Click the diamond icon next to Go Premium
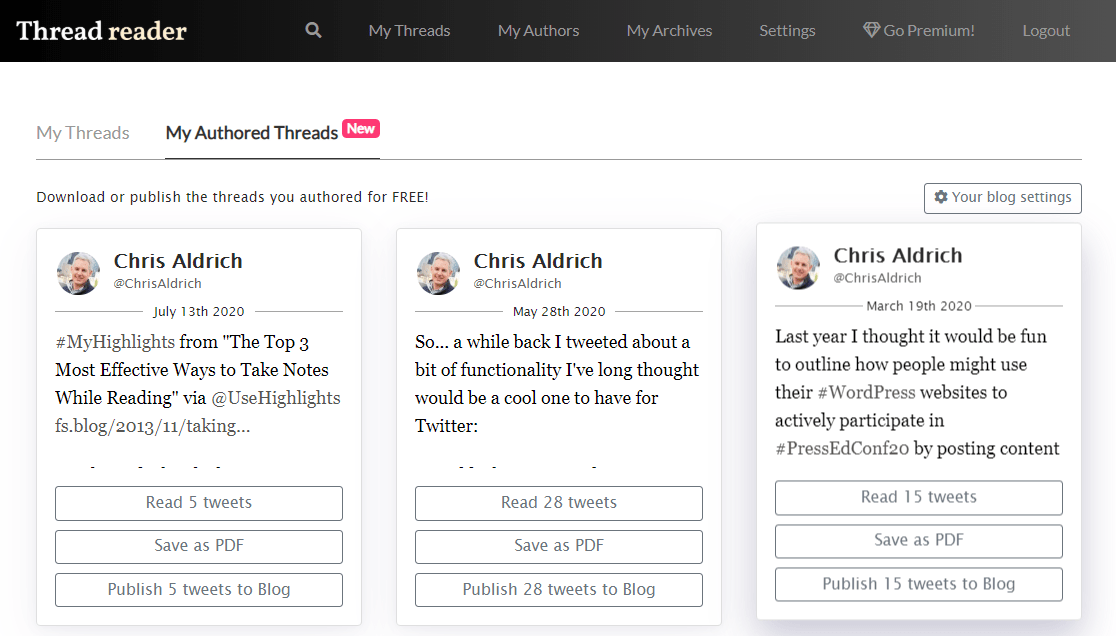Screen dimensions: 1116x636 (x=872, y=29)
